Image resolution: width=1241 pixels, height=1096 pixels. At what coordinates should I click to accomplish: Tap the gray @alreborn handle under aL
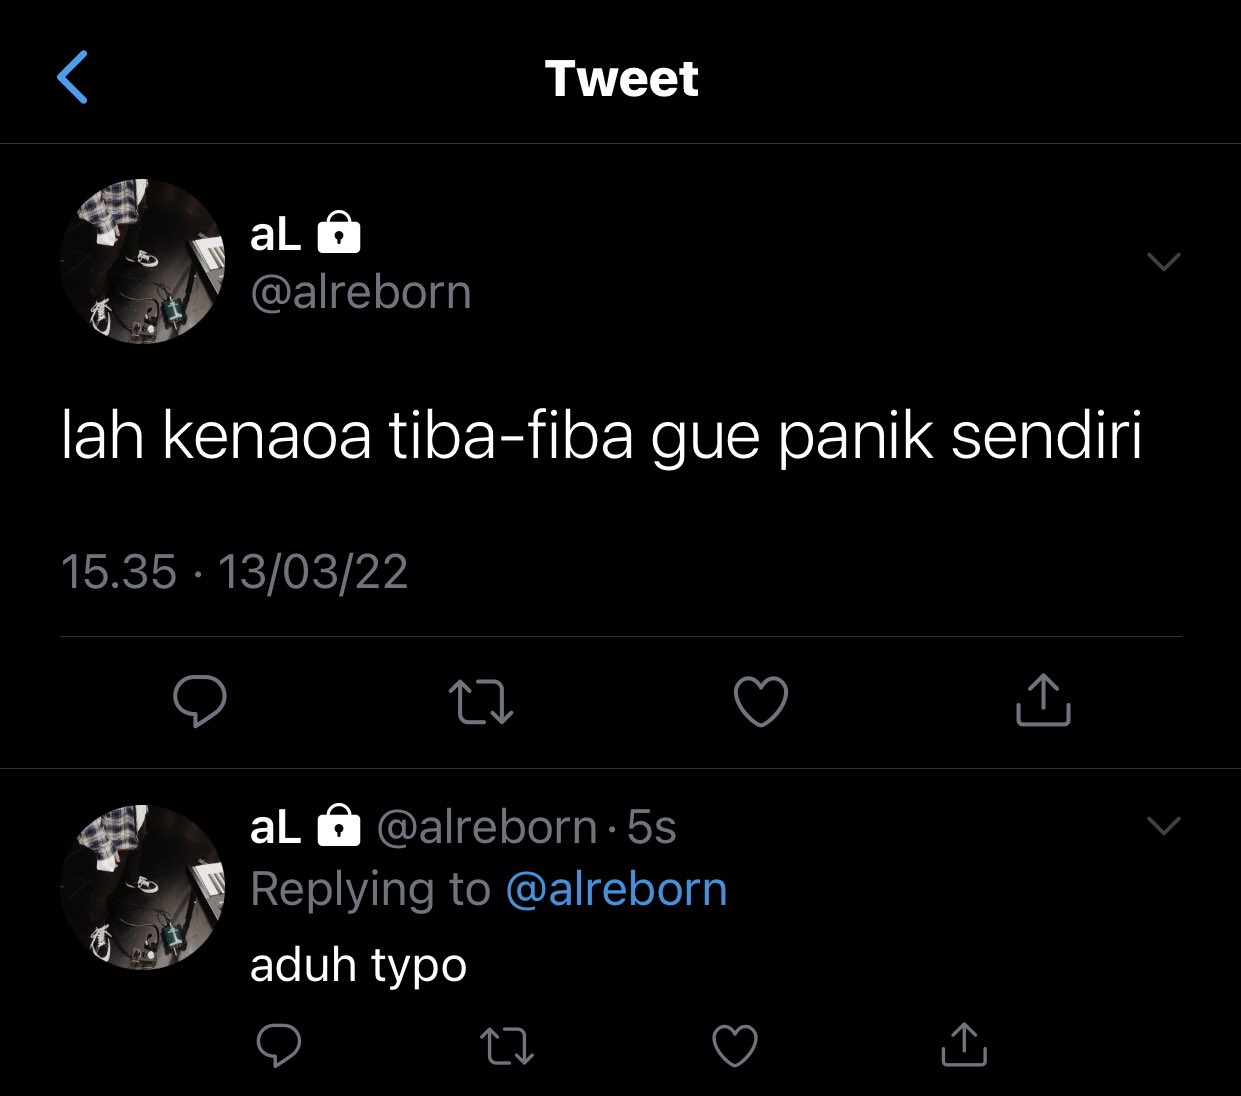pos(361,292)
